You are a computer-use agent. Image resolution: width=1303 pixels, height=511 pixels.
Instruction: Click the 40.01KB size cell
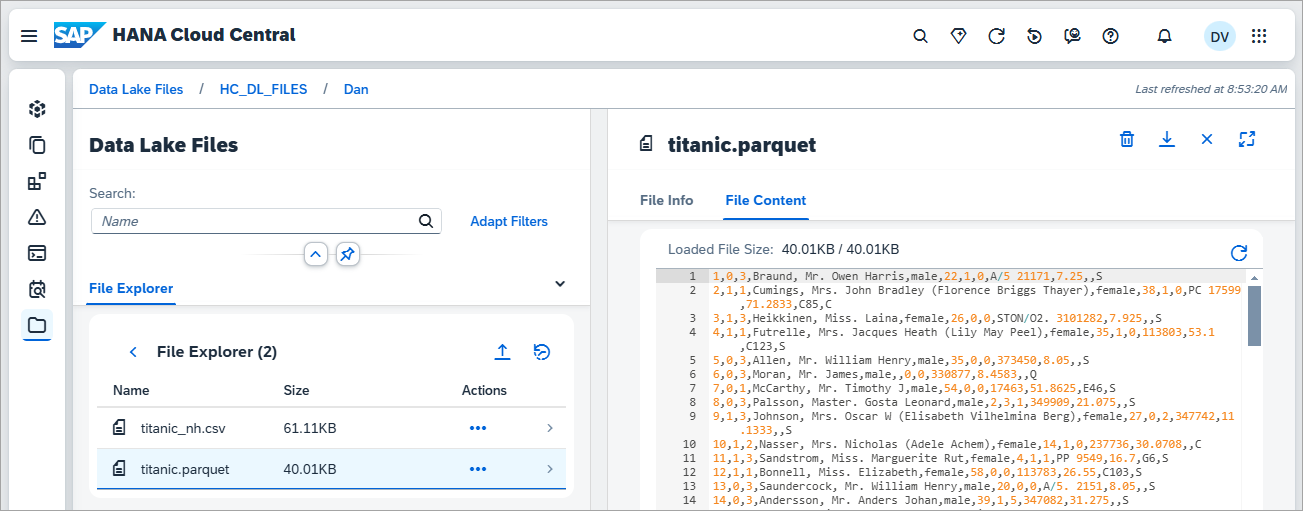click(310, 469)
